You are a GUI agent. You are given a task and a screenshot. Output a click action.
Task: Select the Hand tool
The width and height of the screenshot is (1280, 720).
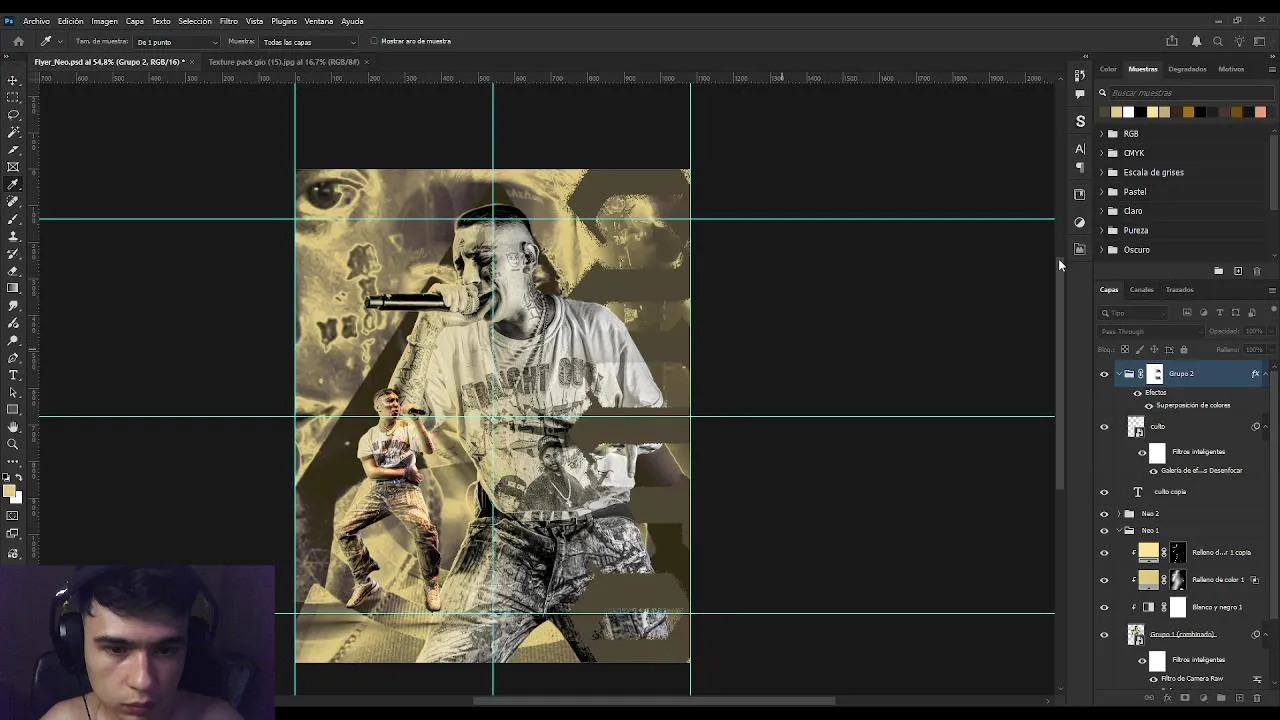(x=13, y=427)
